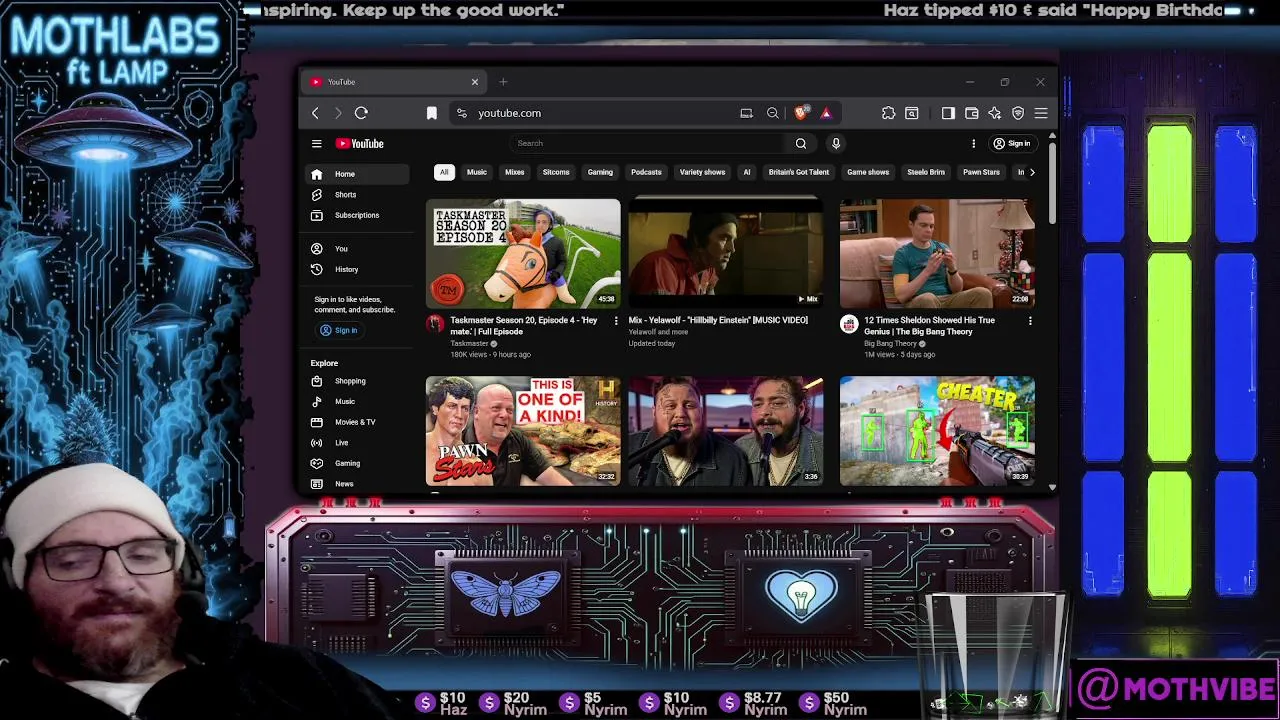The width and height of the screenshot is (1280, 720).
Task: Open the Pawn Stars 'One of a Kind' thumbnail
Action: click(523, 431)
